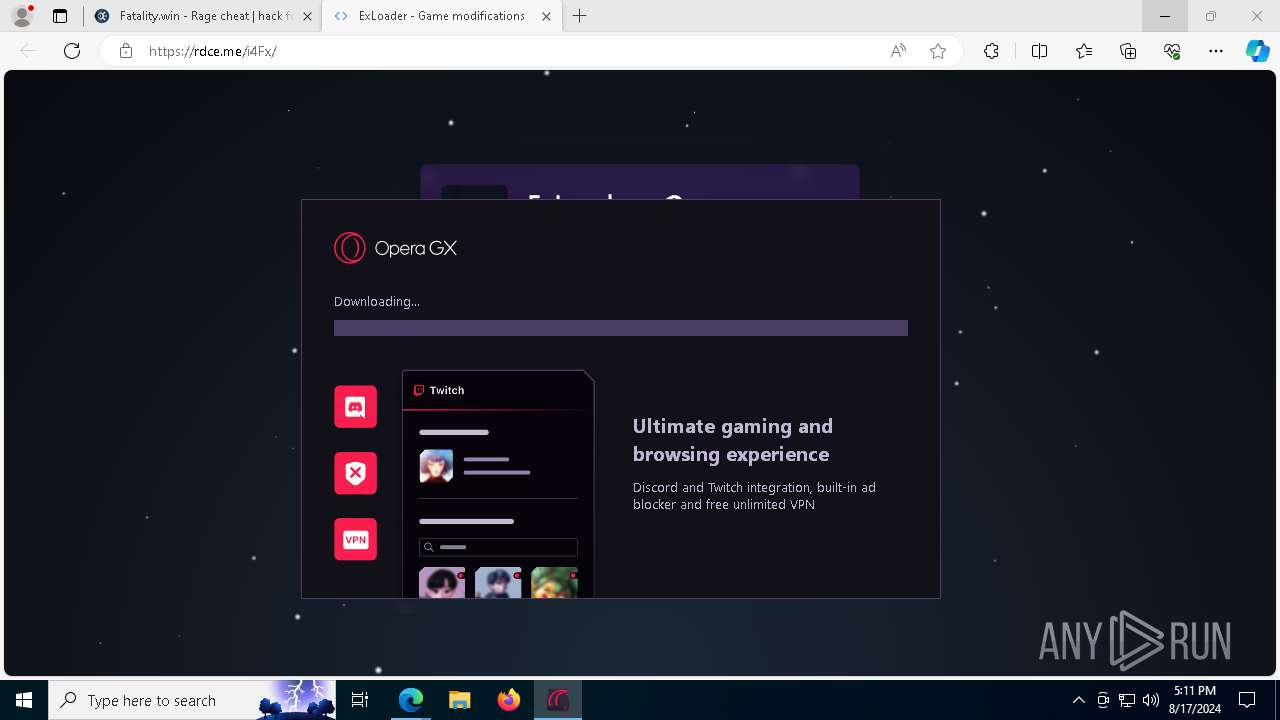The height and width of the screenshot is (720, 1280).
Task: Open the notification center
Action: pyautogui.click(x=1247, y=700)
